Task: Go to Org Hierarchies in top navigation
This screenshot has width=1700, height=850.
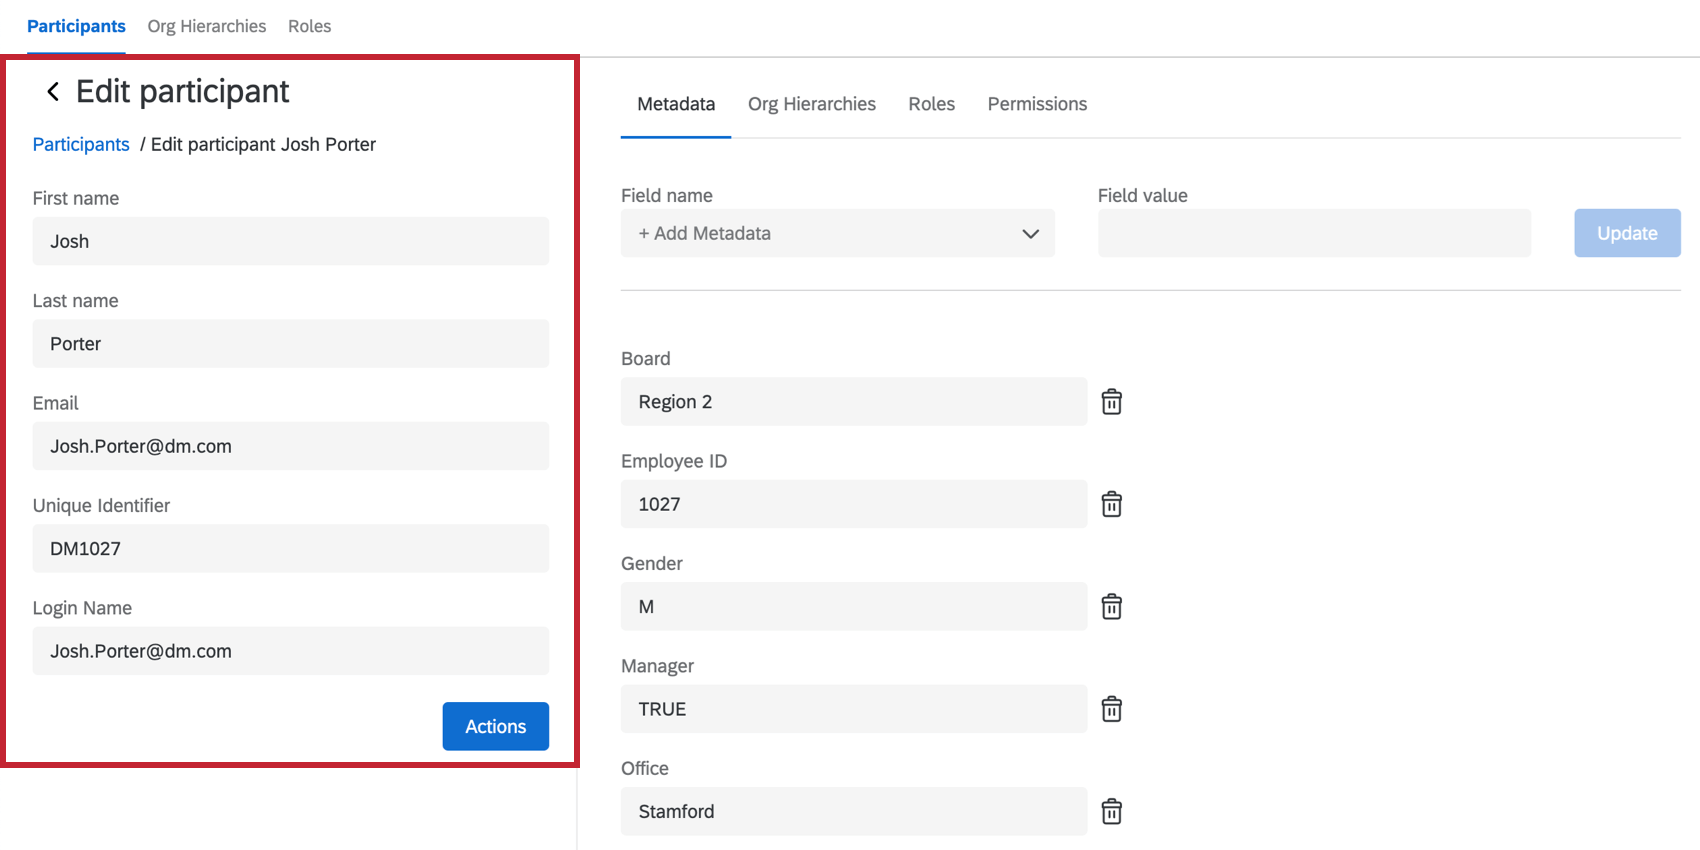Action: (207, 26)
